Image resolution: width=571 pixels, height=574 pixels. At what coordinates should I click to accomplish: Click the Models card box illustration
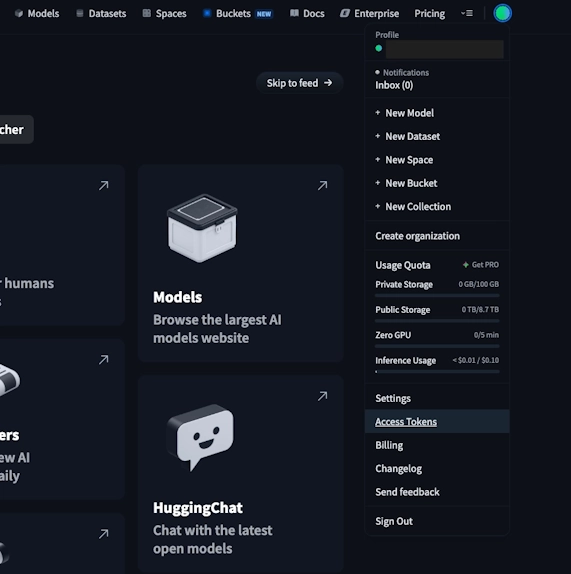pos(202,228)
